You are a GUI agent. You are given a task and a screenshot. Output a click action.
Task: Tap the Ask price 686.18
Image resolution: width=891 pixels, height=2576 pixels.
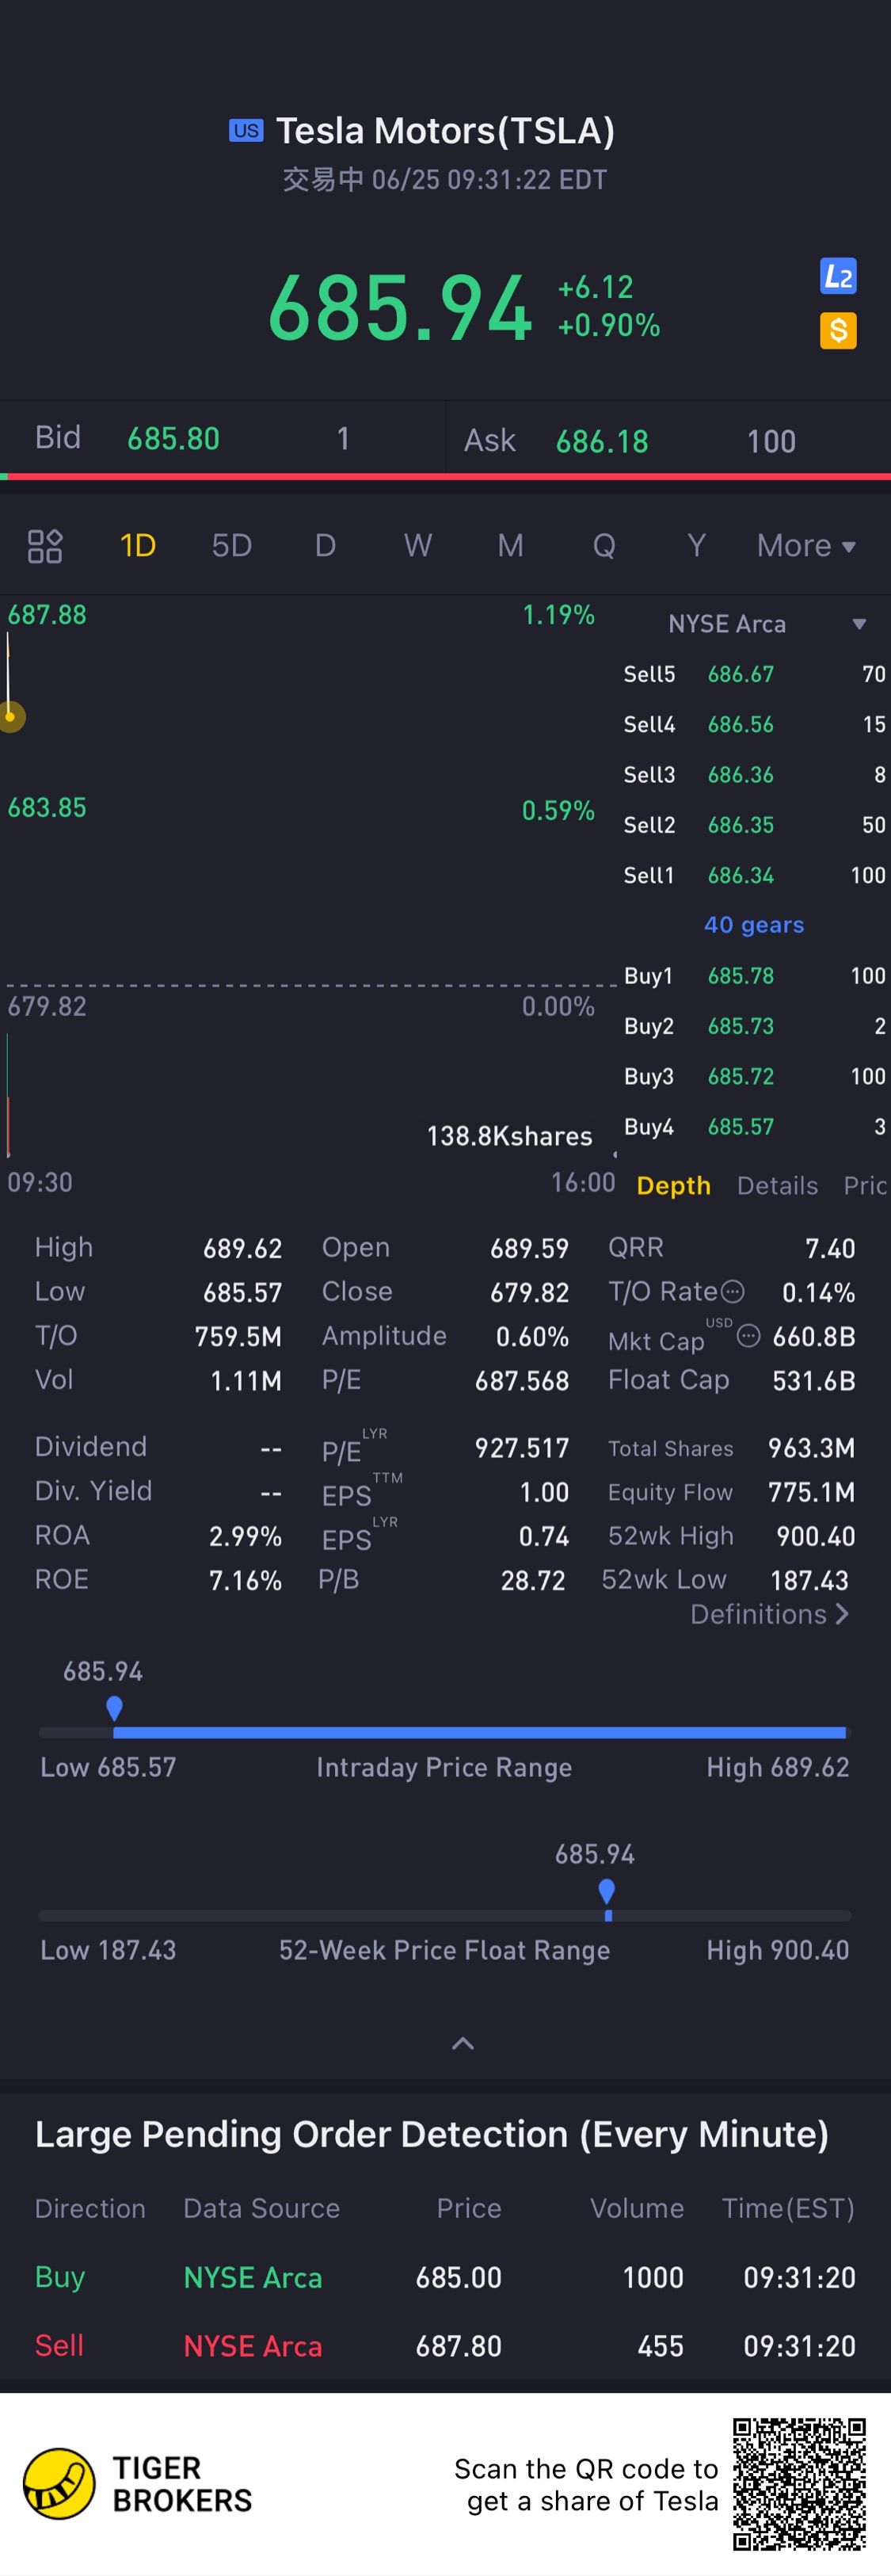pyautogui.click(x=602, y=442)
